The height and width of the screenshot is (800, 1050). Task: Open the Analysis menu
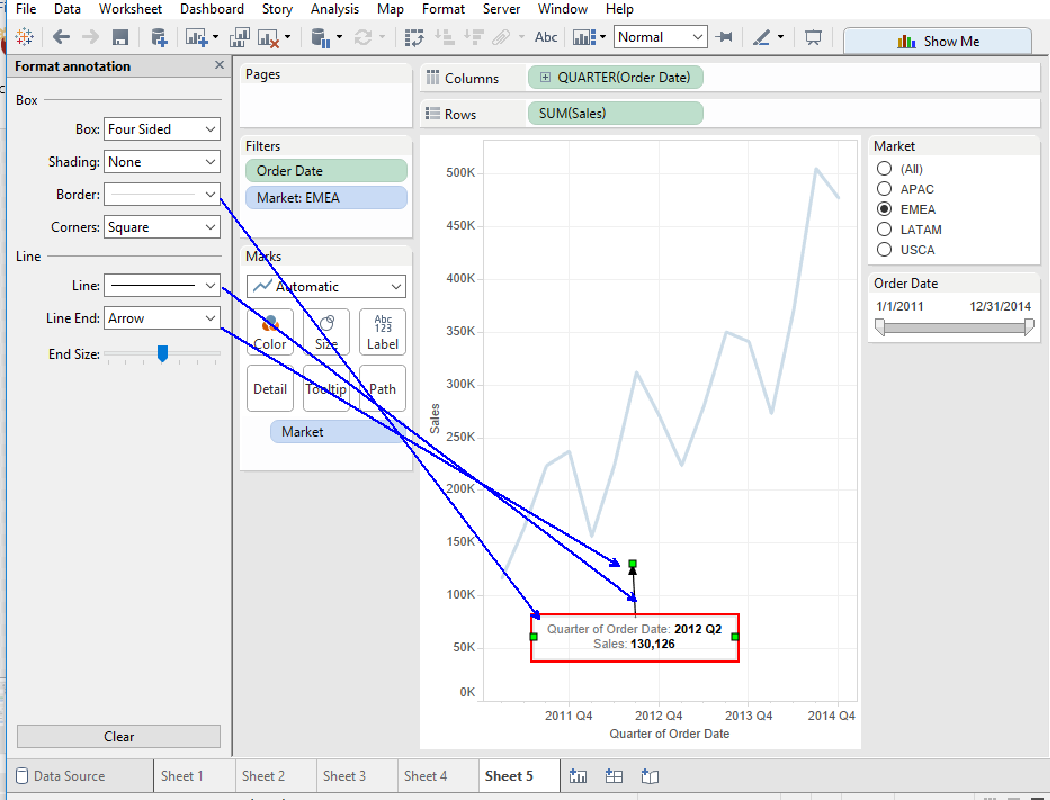(334, 9)
